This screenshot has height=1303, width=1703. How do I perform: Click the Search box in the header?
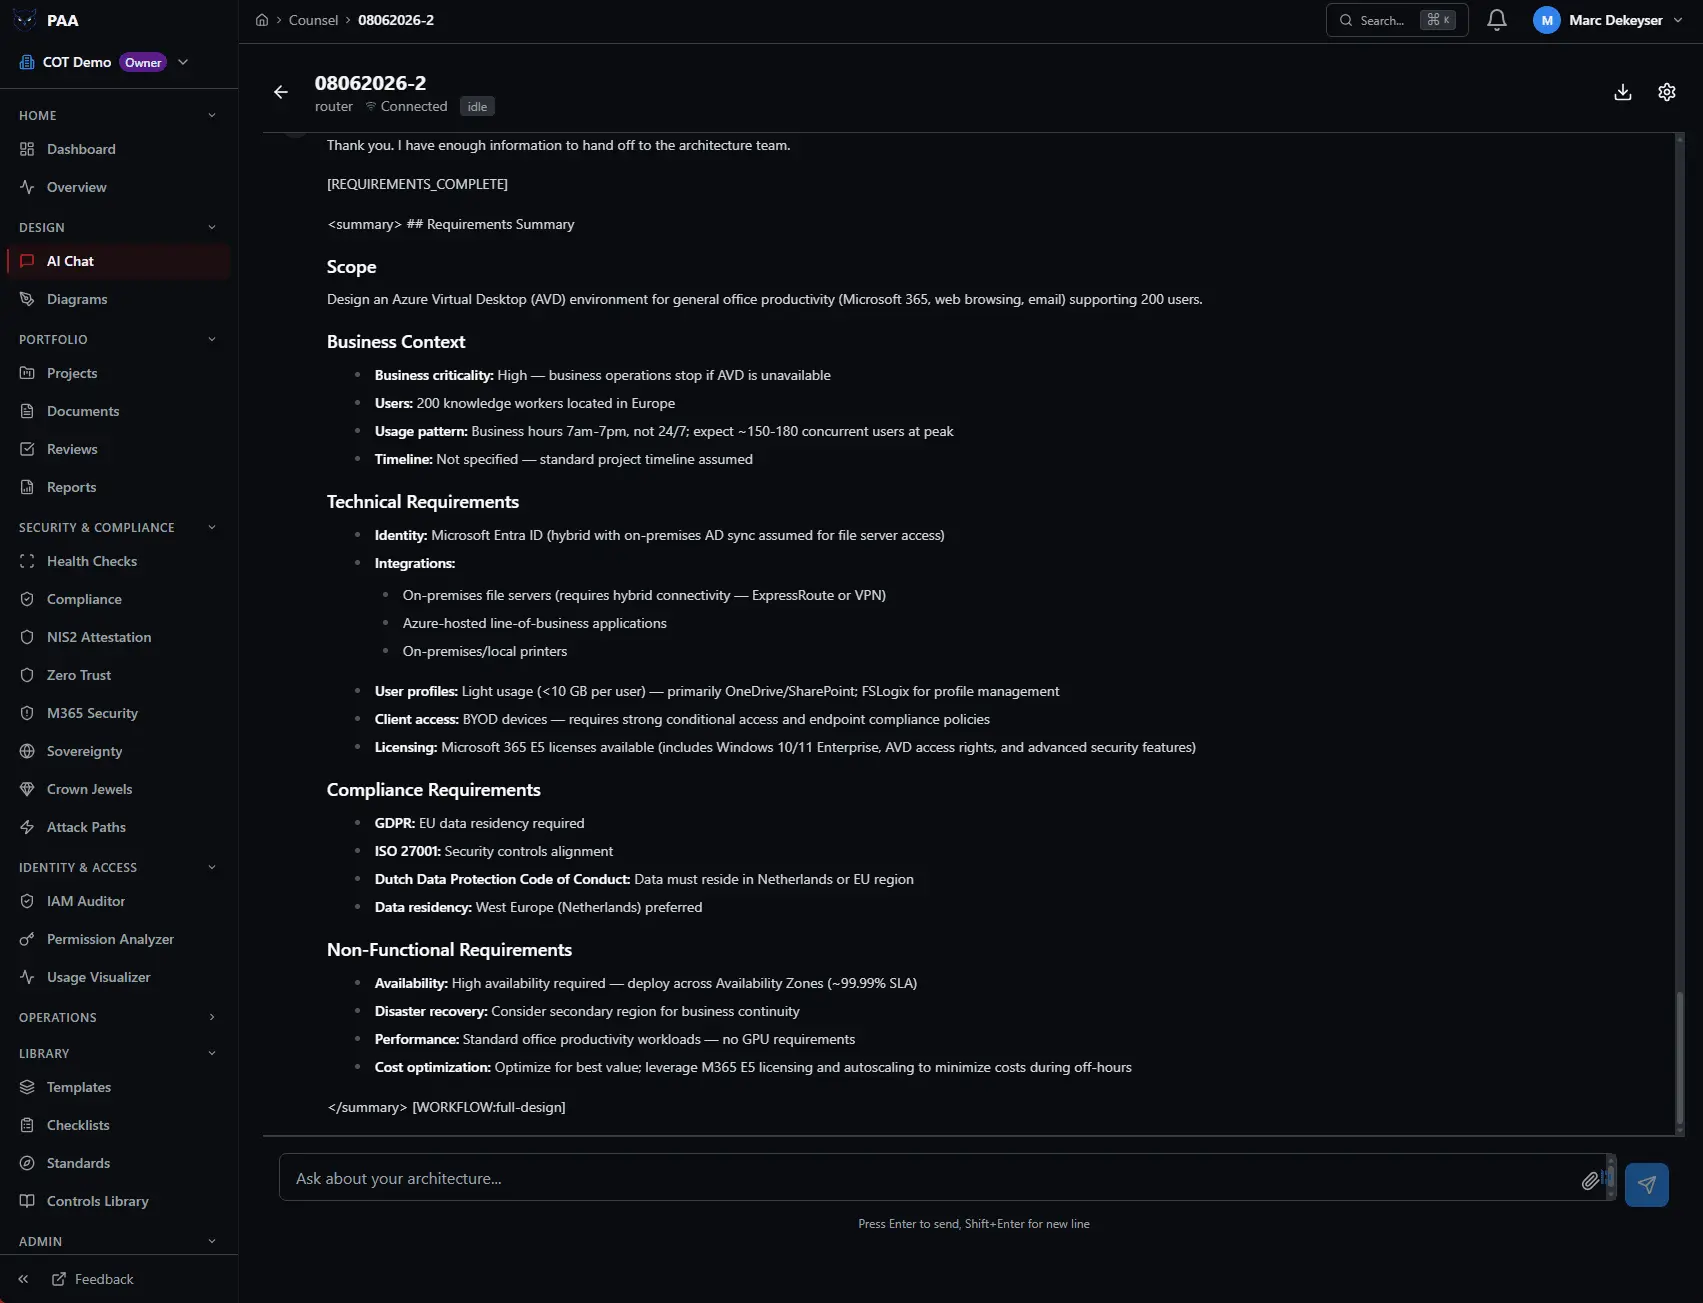pos(1397,20)
